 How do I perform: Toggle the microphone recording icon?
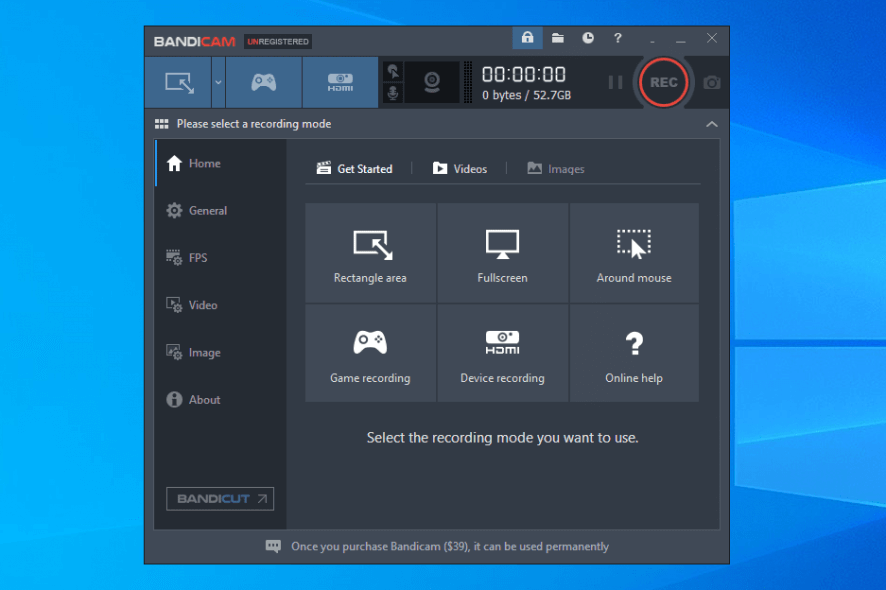(x=393, y=93)
